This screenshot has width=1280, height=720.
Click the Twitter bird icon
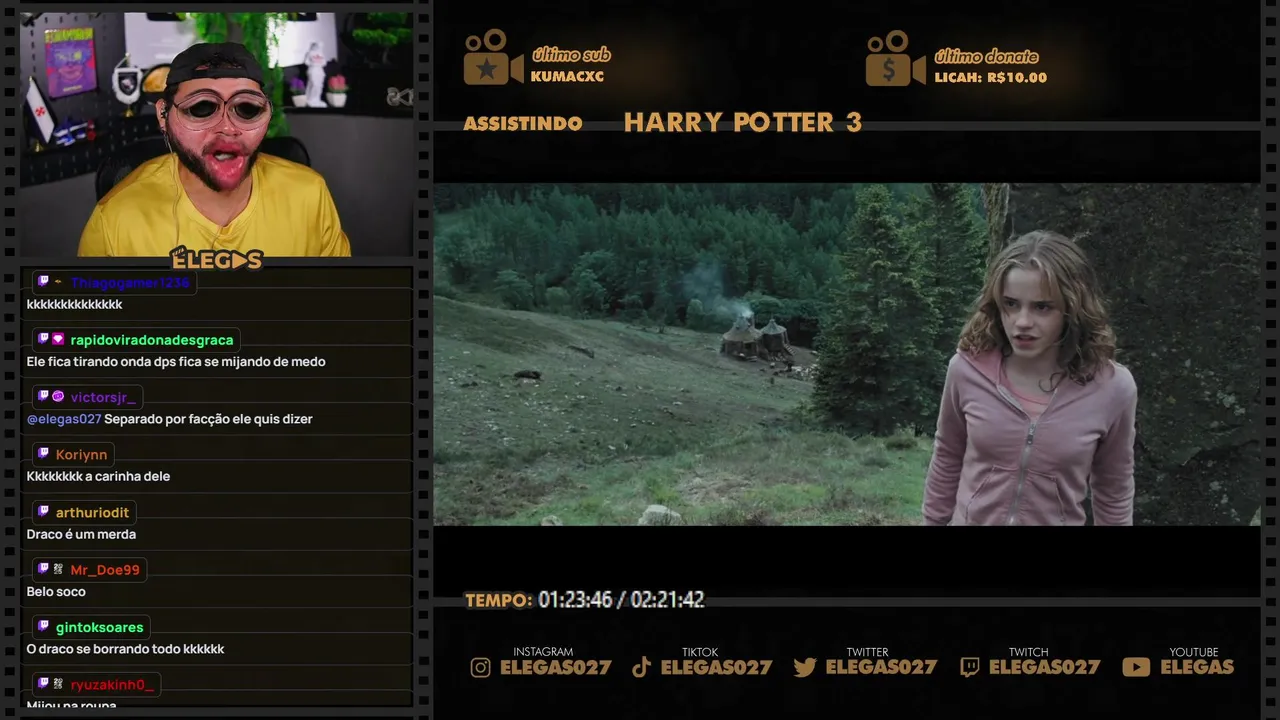805,668
